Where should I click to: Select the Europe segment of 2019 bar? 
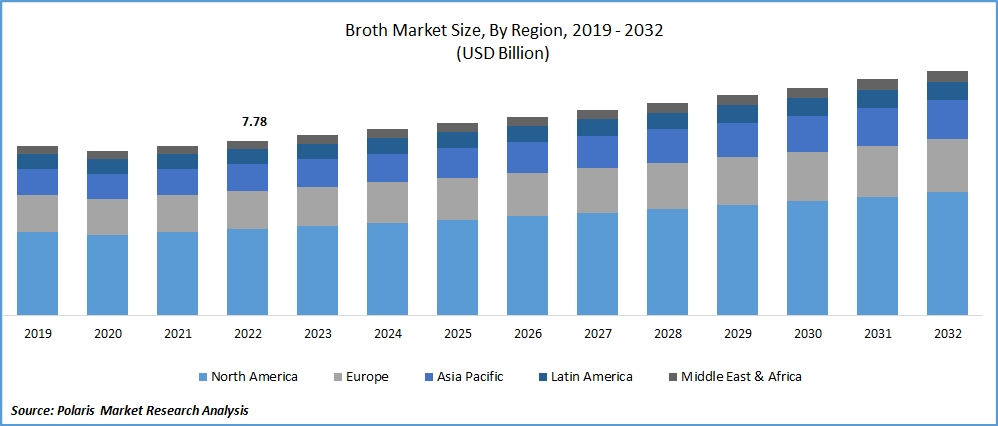tap(38, 213)
